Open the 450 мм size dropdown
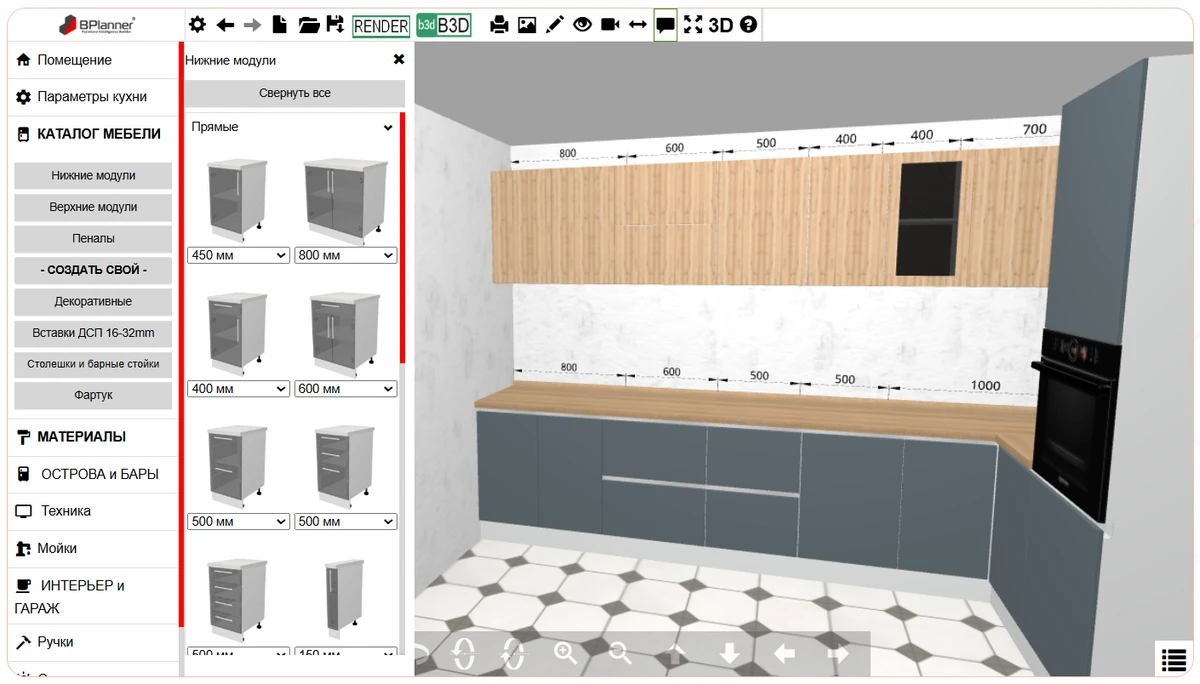 tap(238, 255)
